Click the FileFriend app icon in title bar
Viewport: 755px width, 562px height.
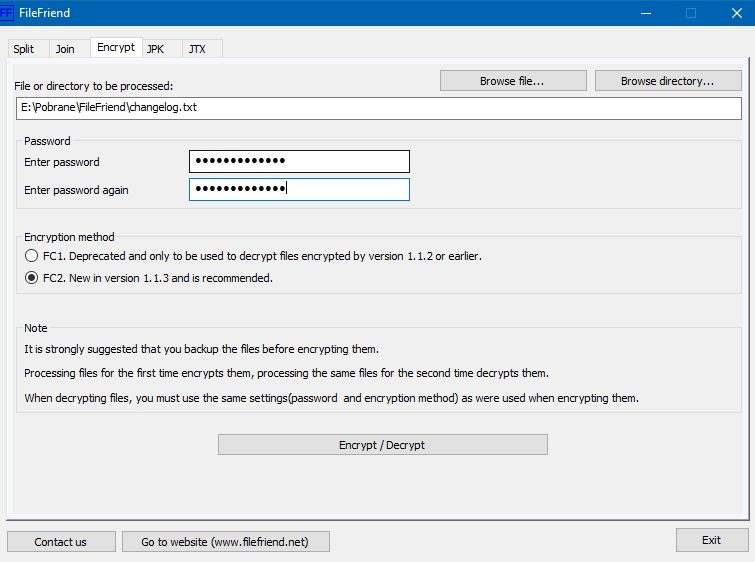[6, 13]
